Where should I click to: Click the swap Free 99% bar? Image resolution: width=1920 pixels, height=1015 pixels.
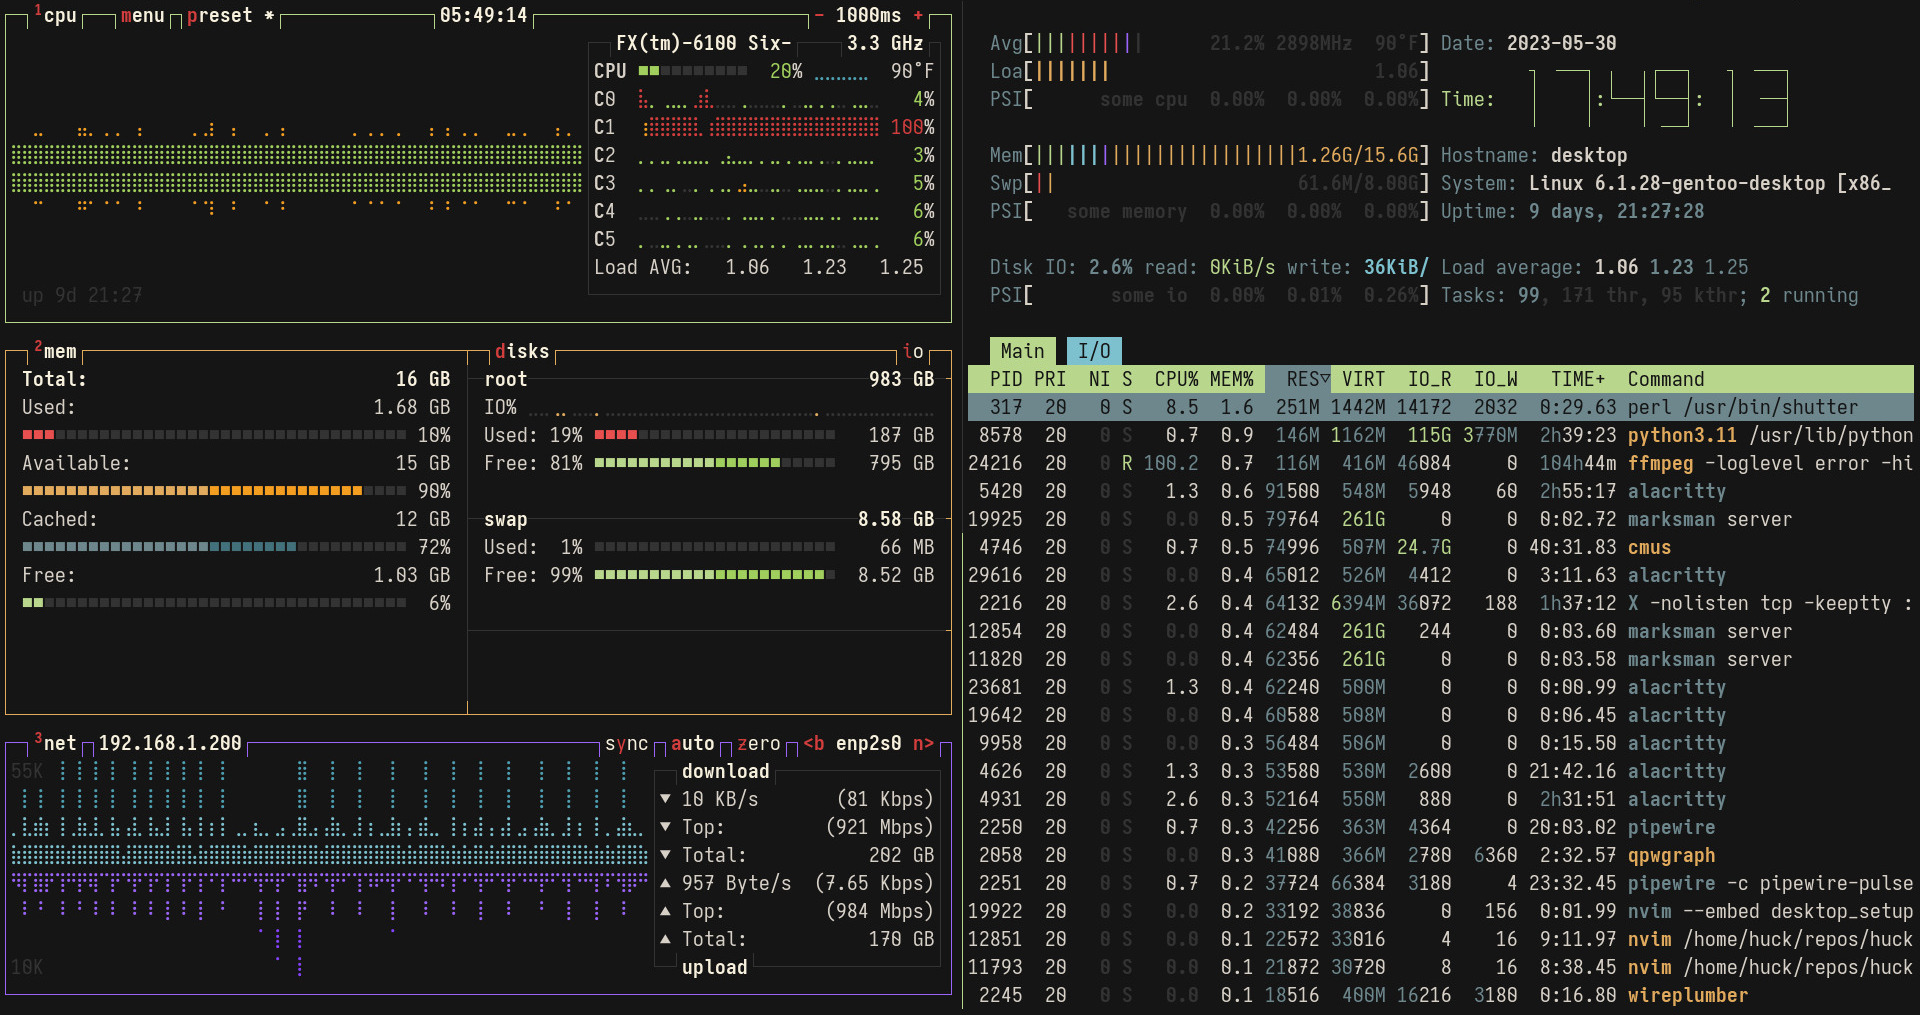point(715,575)
